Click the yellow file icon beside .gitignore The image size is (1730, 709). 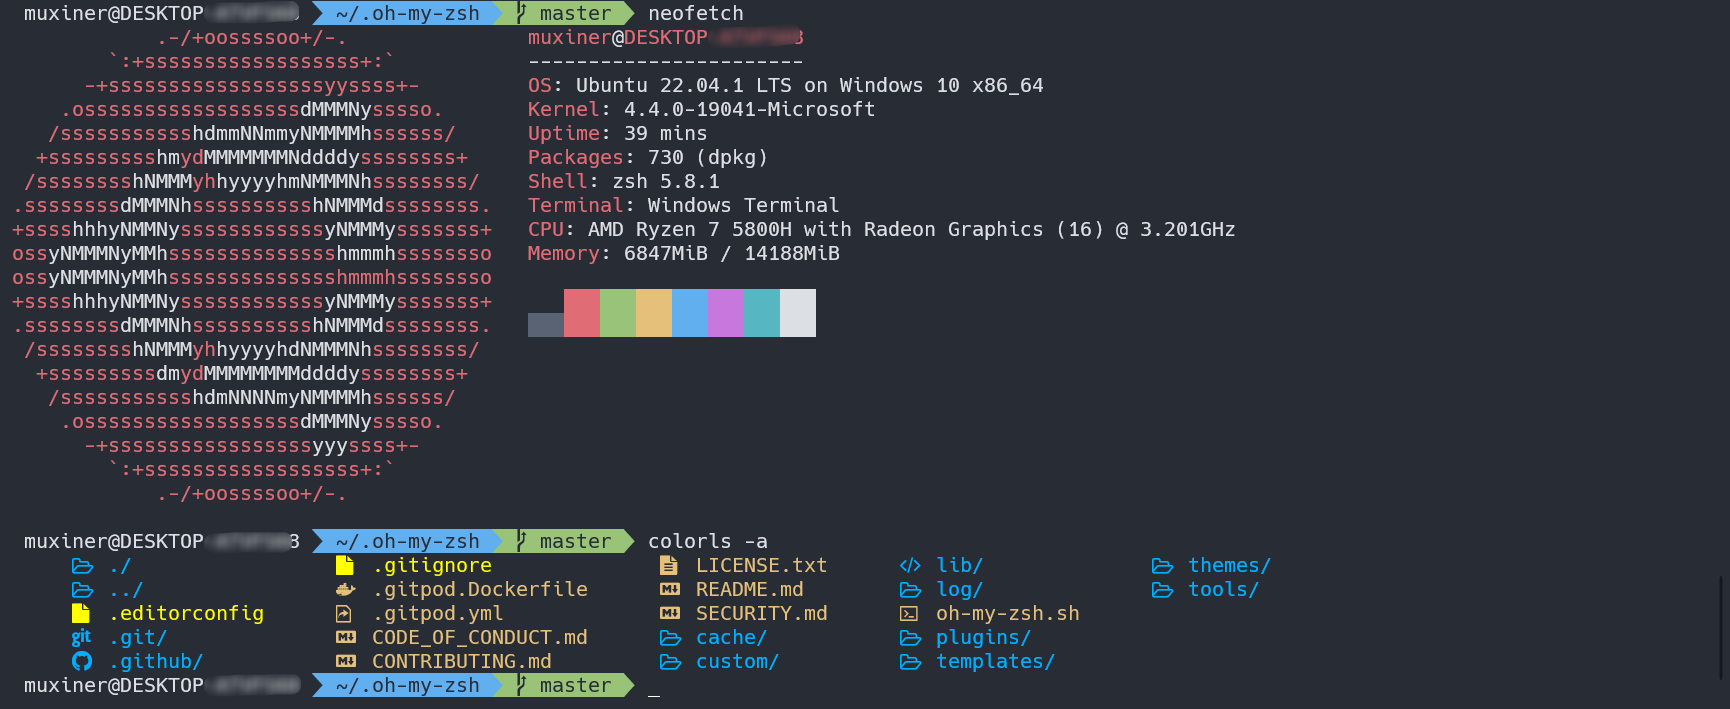tap(345, 565)
